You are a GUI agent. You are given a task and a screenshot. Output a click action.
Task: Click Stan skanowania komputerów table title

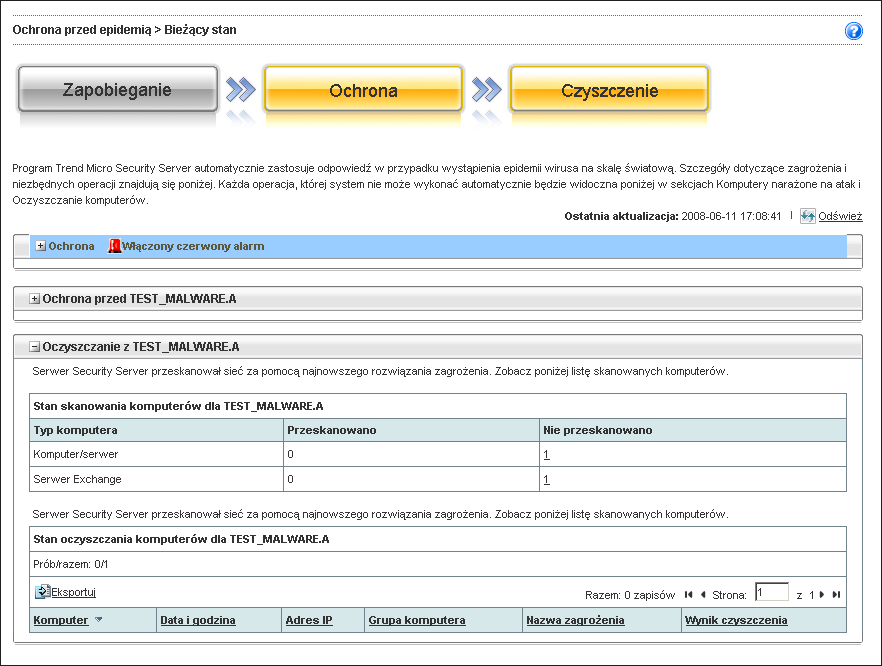pyautogui.click(x=178, y=406)
